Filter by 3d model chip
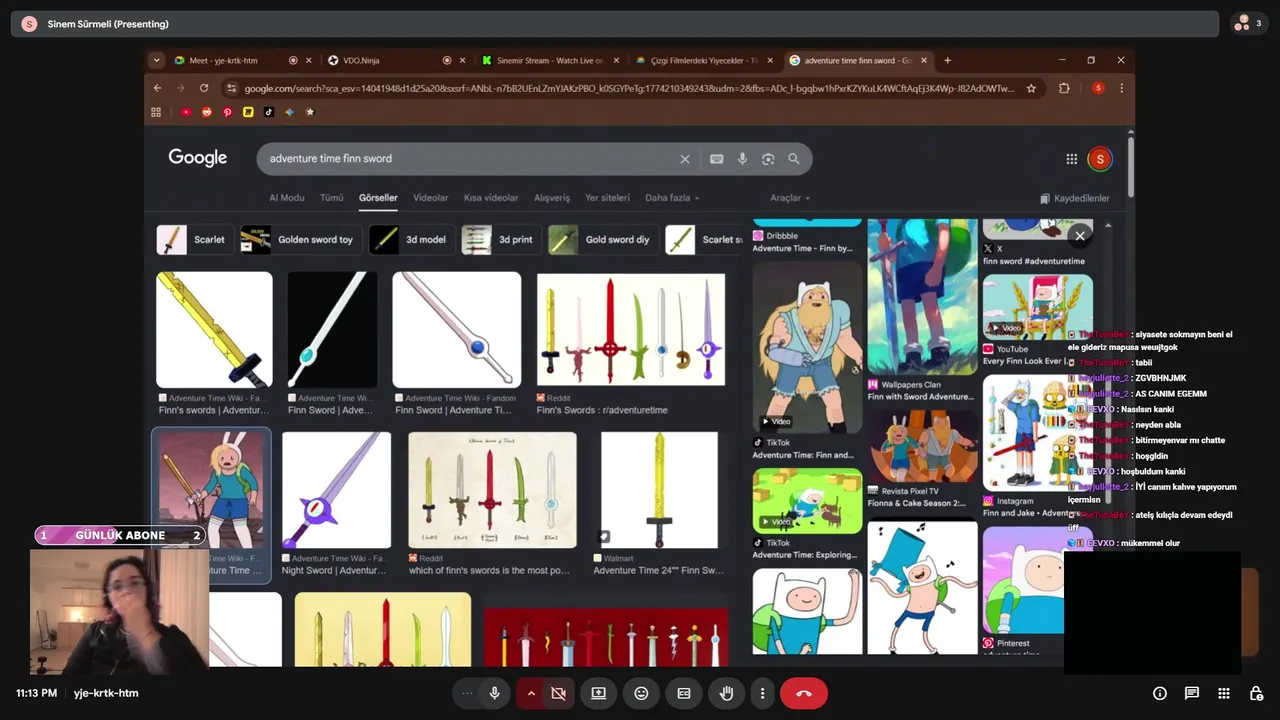This screenshot has width=1280, height=720. [x=410, y=240]
